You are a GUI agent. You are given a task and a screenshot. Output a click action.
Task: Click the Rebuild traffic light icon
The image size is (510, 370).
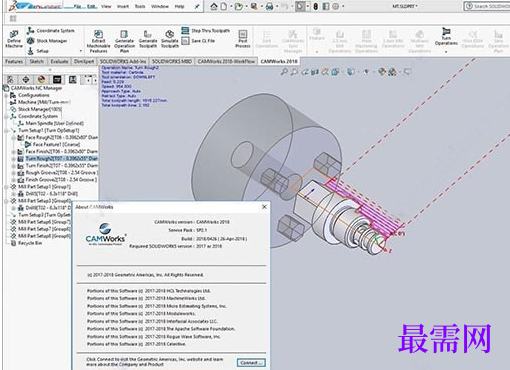315,6
